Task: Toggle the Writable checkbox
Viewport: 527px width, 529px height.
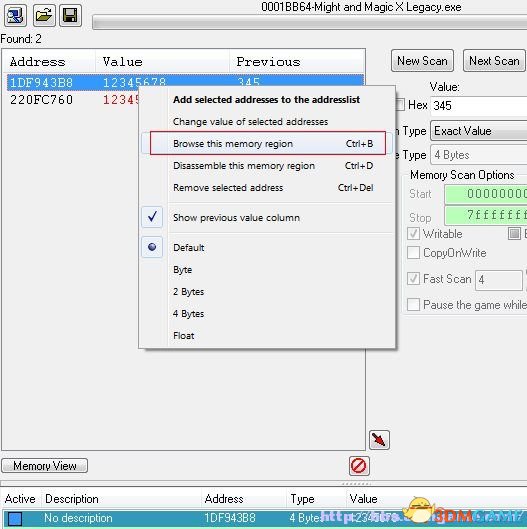Action: pos(414,233)
